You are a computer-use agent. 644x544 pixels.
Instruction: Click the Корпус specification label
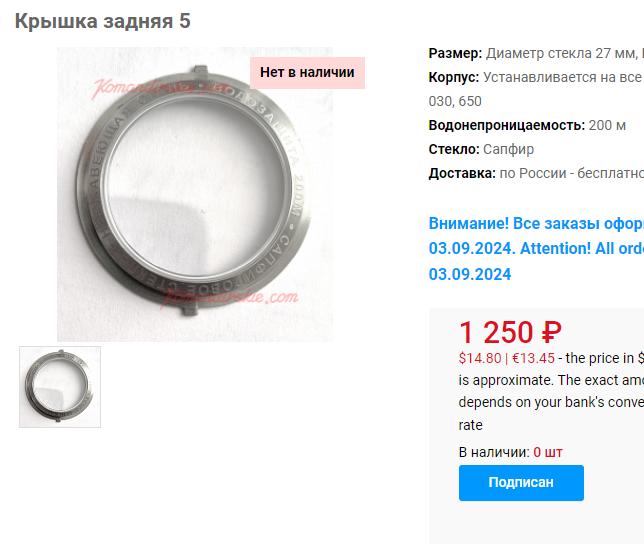point(453,77)
